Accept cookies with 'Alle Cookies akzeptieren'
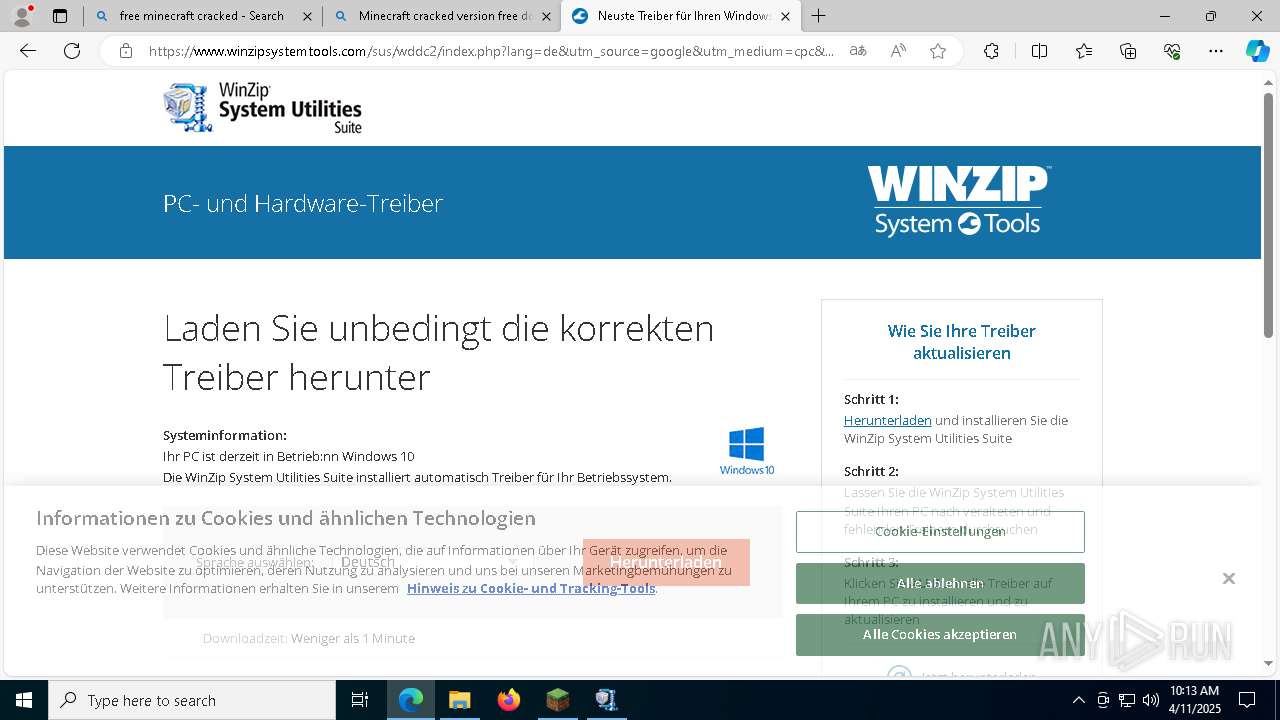This screenshot has width=1280, height=720. coord(940,635)
